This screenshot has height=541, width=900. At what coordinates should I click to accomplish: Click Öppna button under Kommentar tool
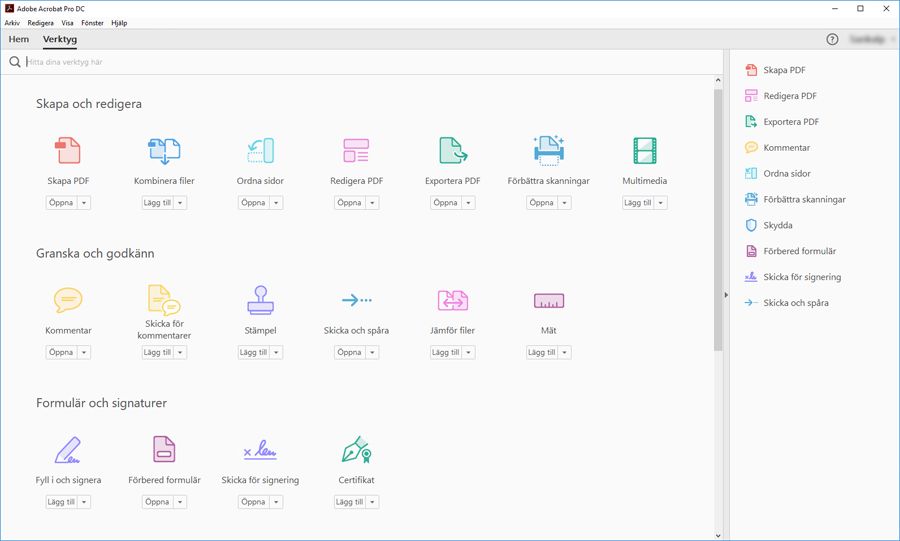click(x=61, y=352)
